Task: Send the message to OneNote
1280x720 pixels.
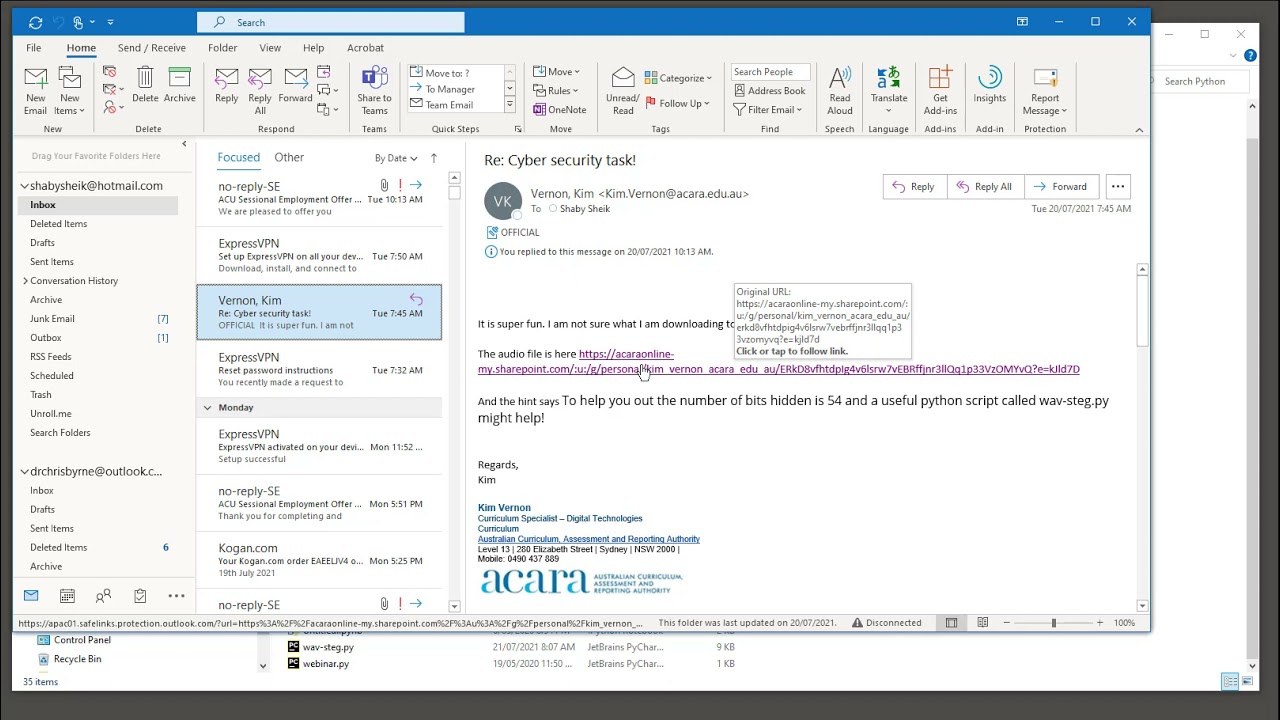Action: [x=560, y=110]
